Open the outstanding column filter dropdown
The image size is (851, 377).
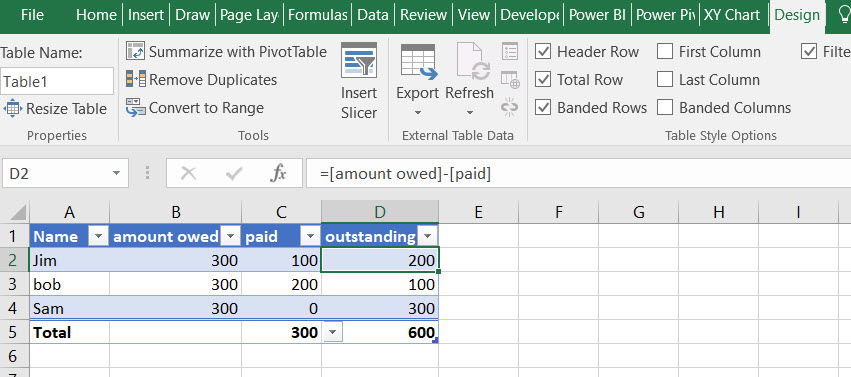(428, 236)
